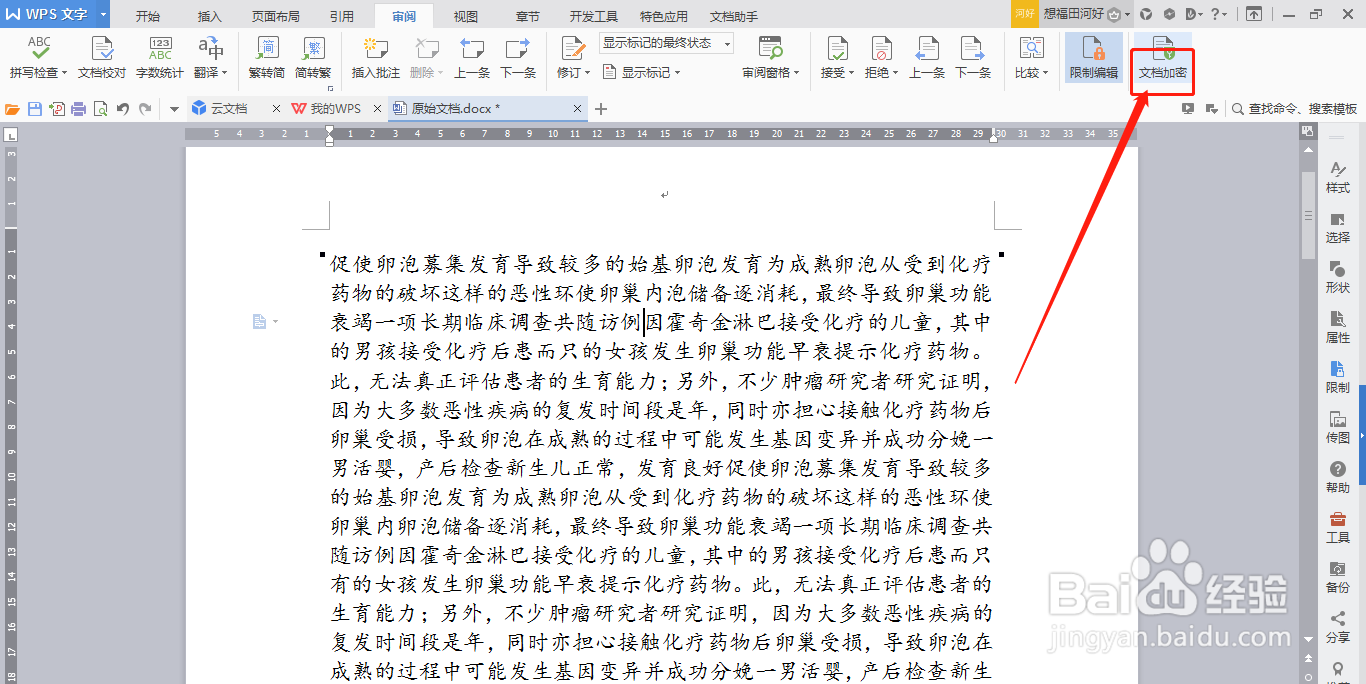Switch to the 开发工具 ribbon tab
The height and width of the screenshot is (684, 1366).
[594, 17]
